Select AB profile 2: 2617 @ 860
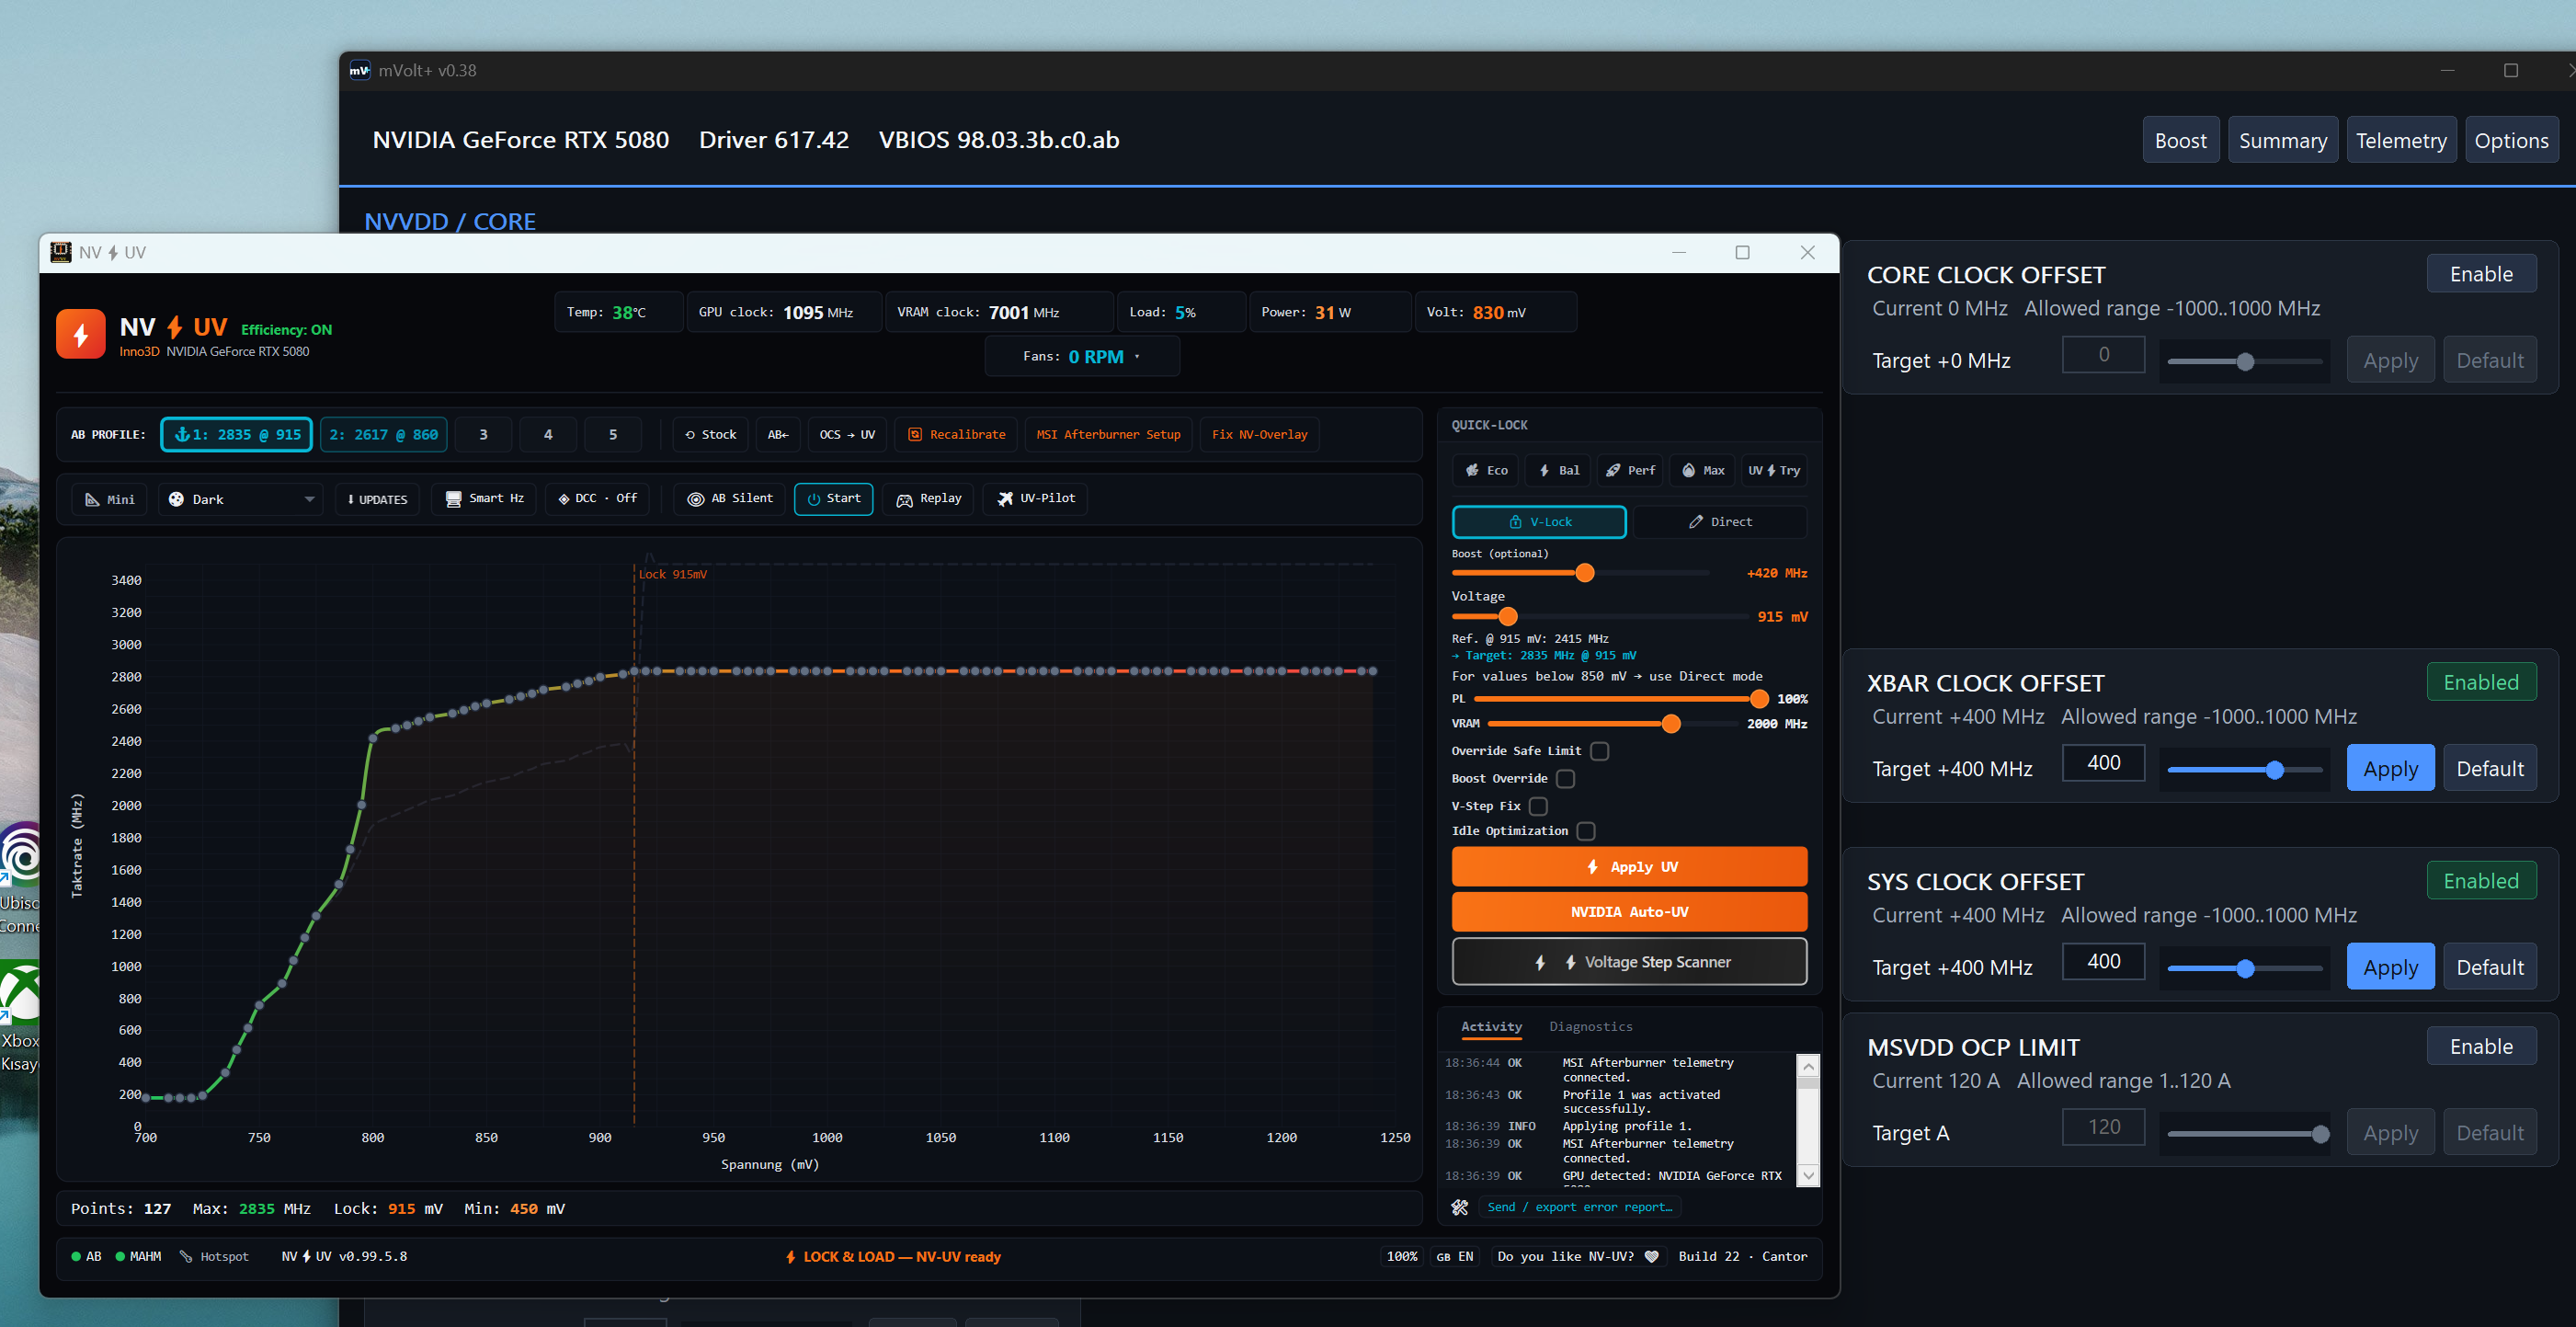Screen dimensions: 2576x1327 pos(384,434)
